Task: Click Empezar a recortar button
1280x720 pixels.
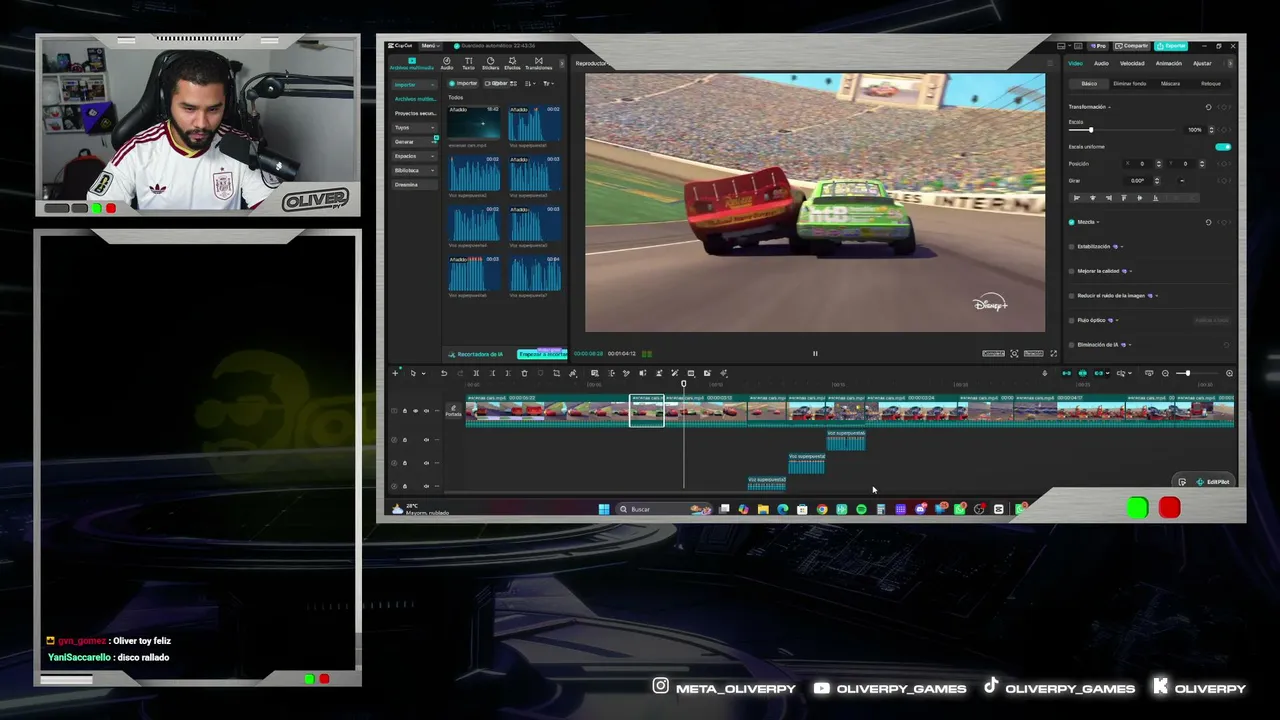Action: (542, 354)
